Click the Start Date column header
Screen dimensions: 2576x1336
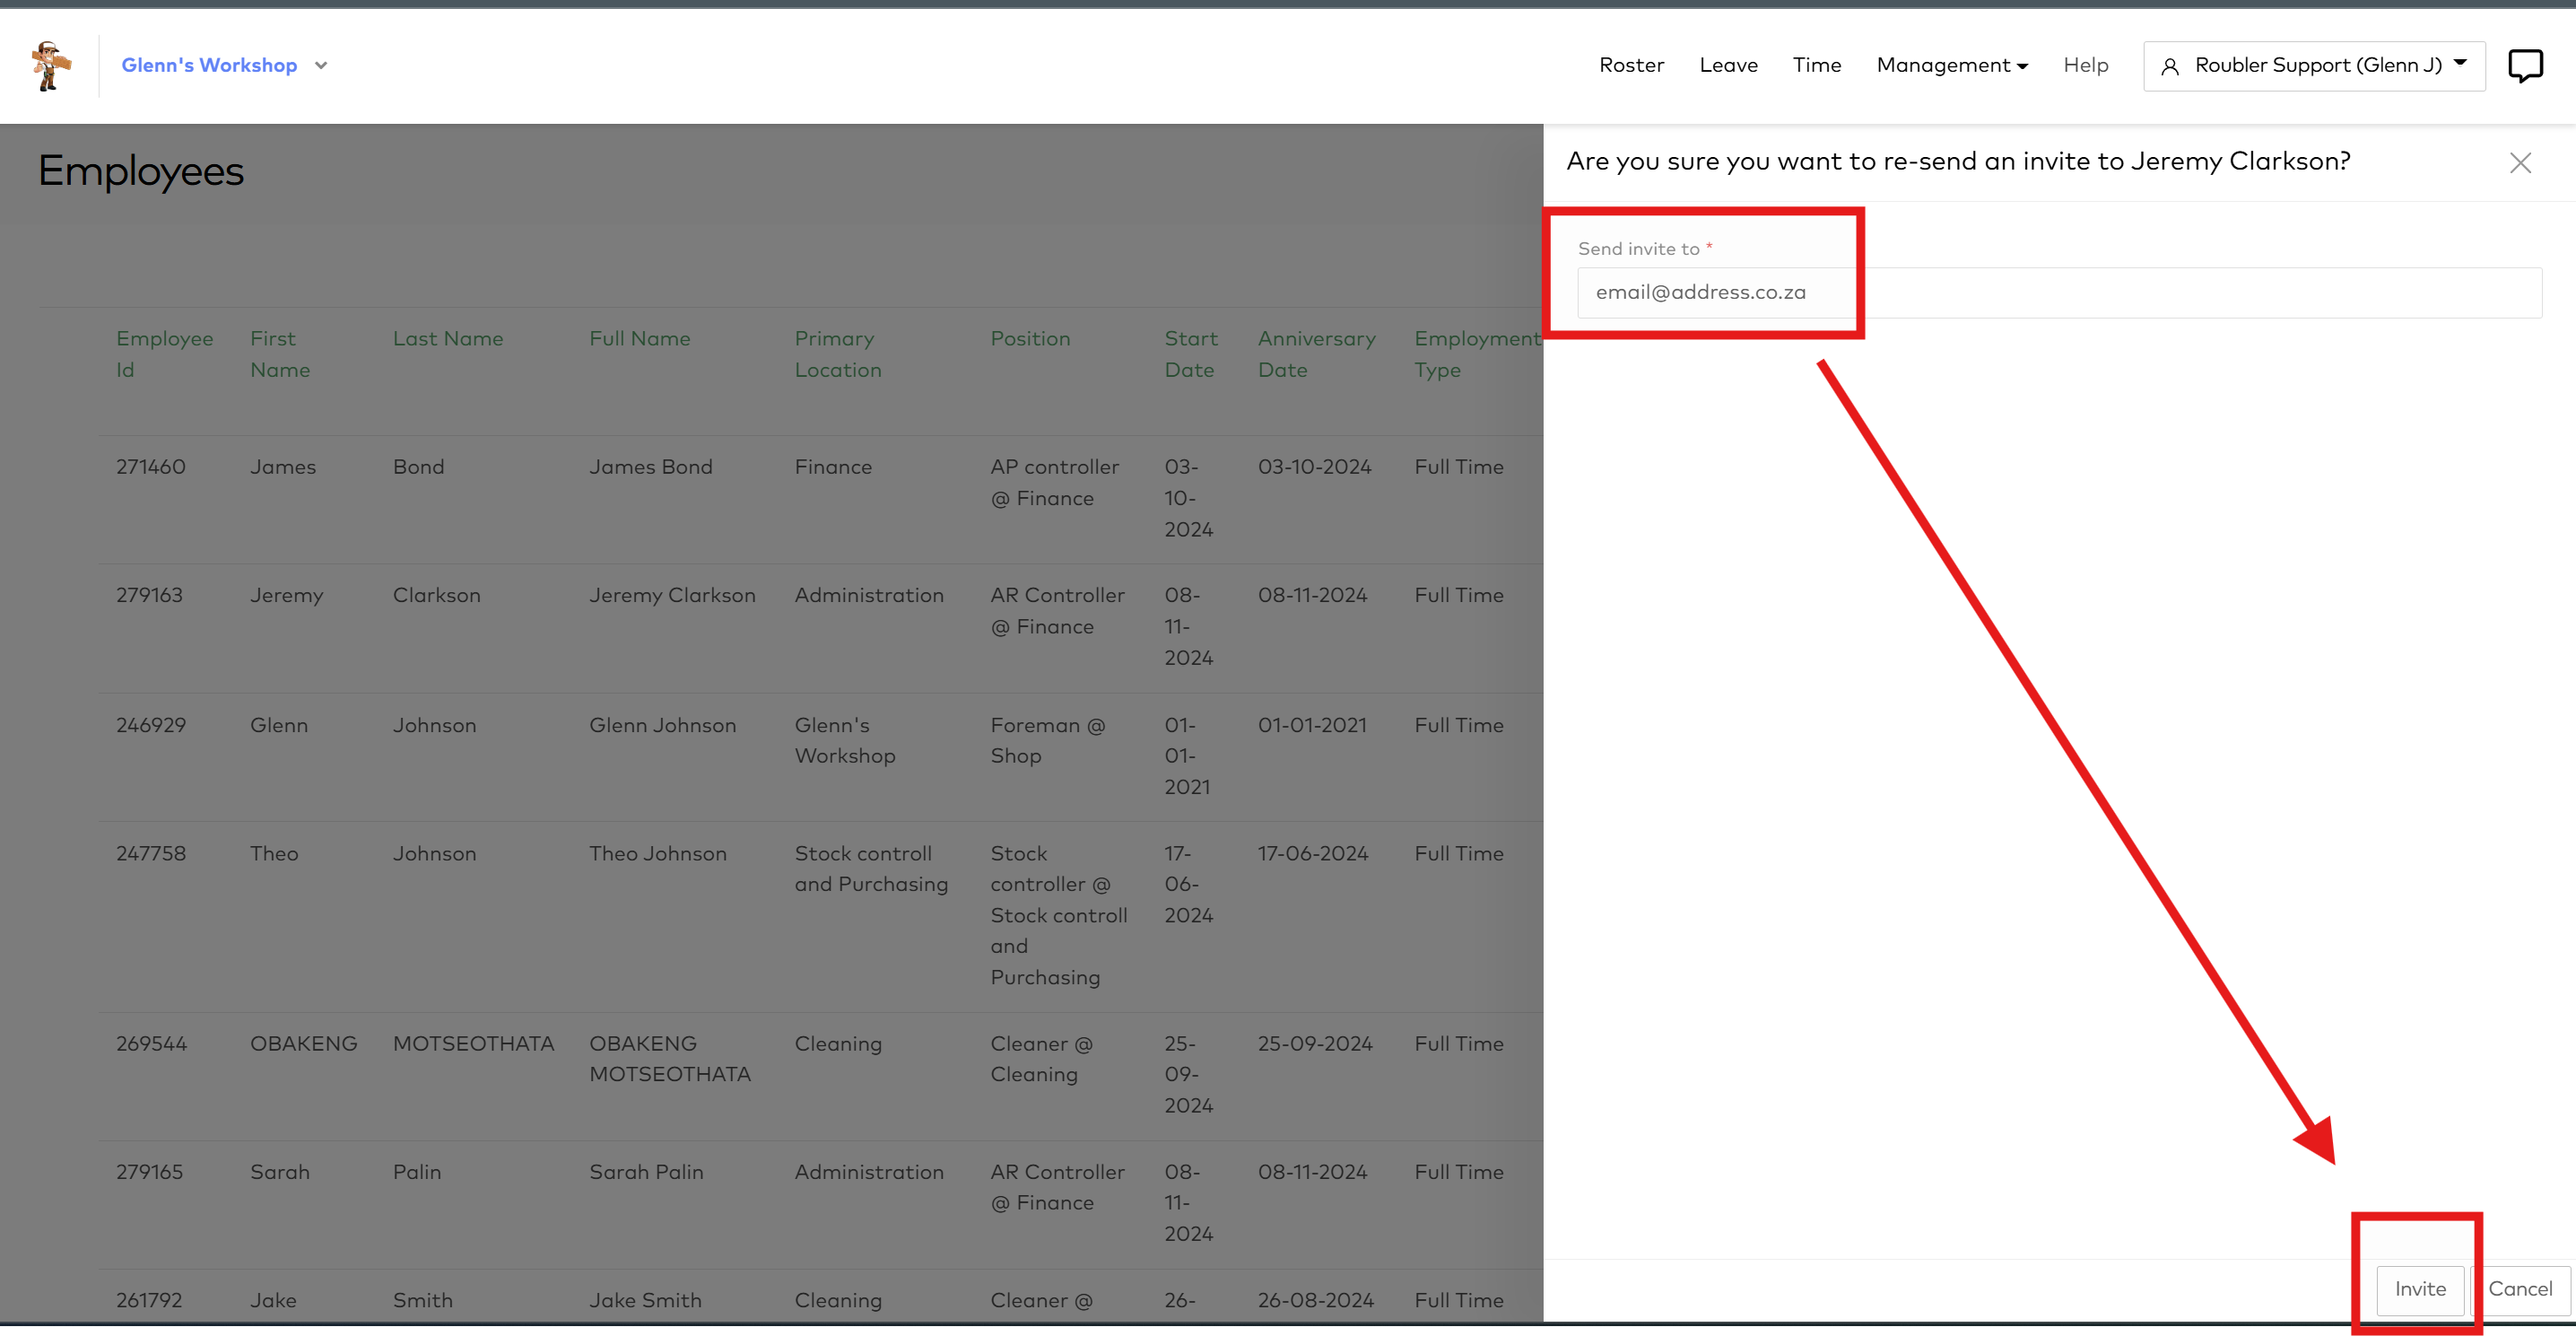[1190, 353]
